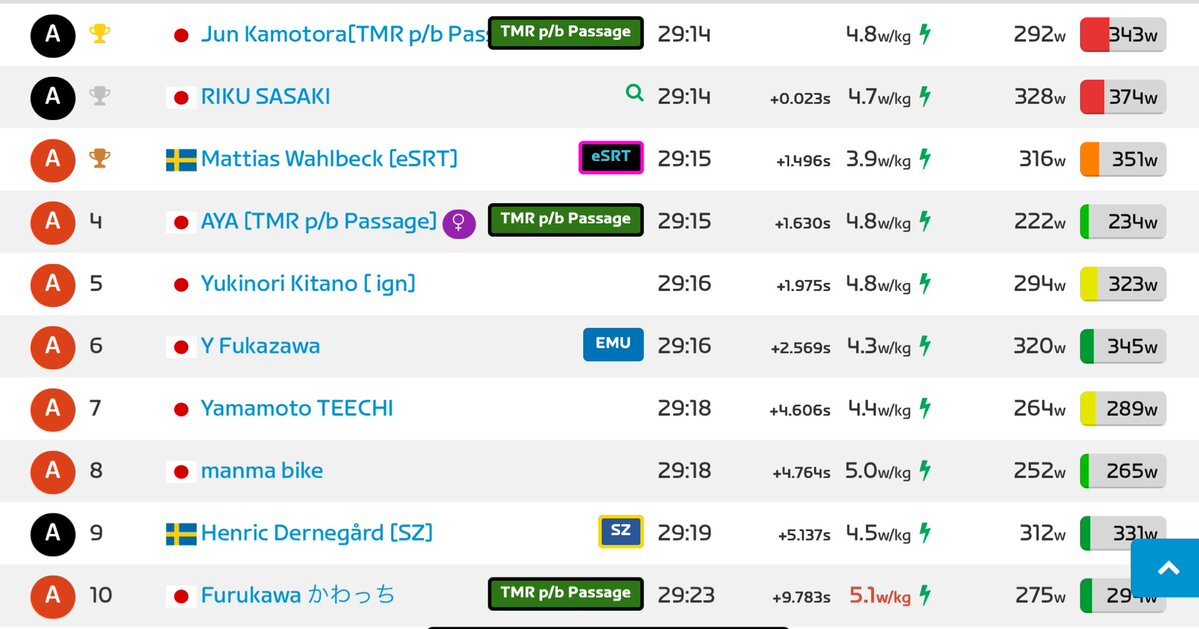Click the silver trophy icon for RIKU SASAKI
This screenshot has height=629, width=1199.
coord(99,96)
